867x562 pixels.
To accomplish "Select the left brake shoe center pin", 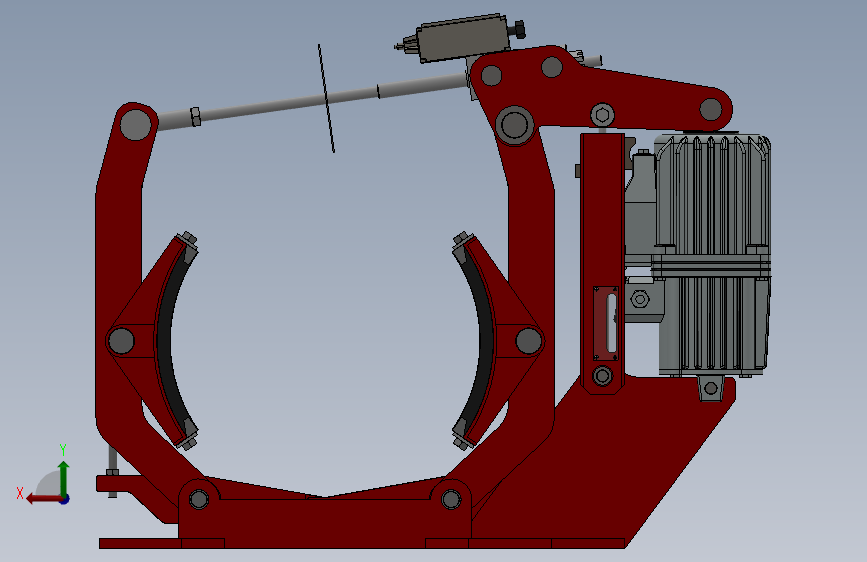I will click(x=121, y=341).
